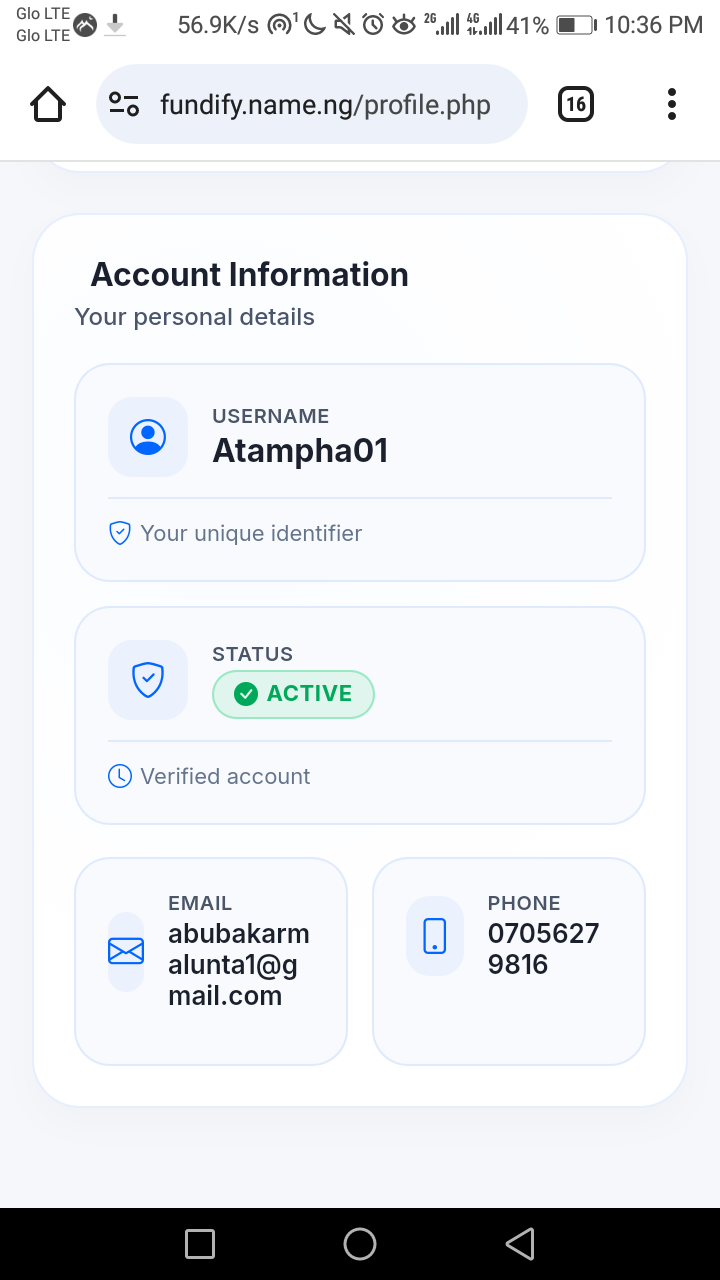Tap the browser home icon

(x=48, y=104)
